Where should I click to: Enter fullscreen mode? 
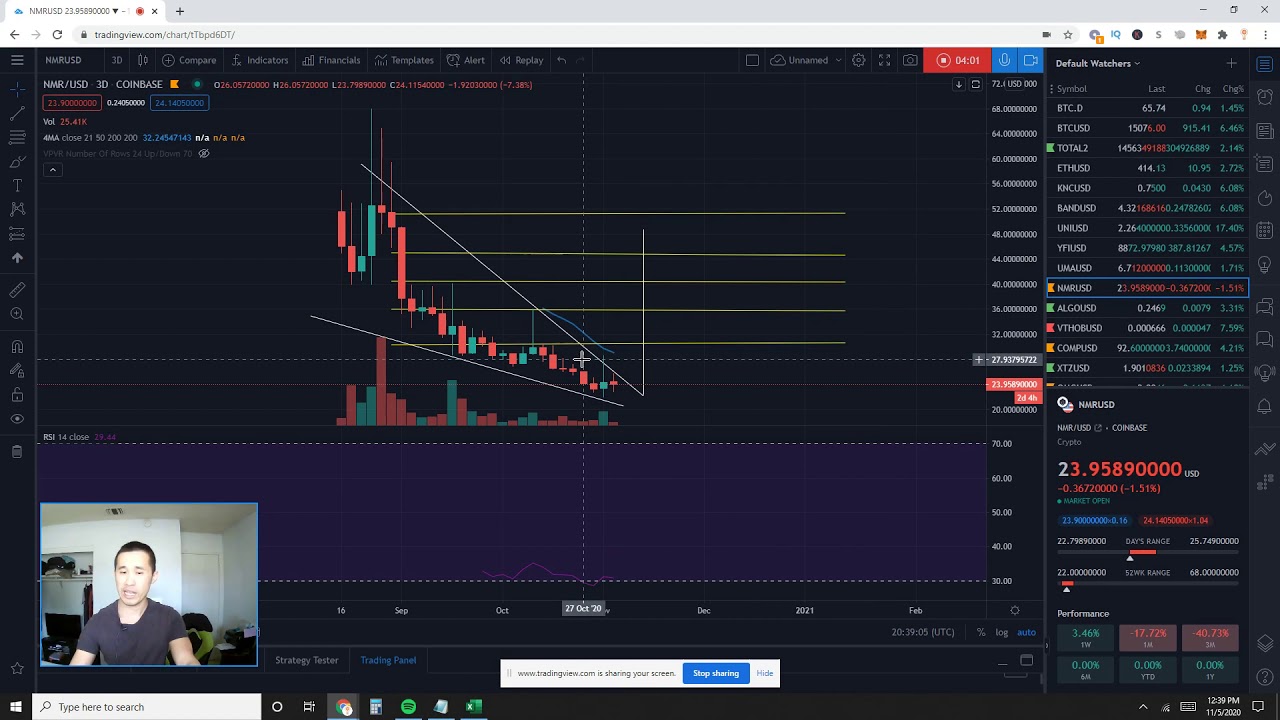pyautogui.click(x=884, y=60)
